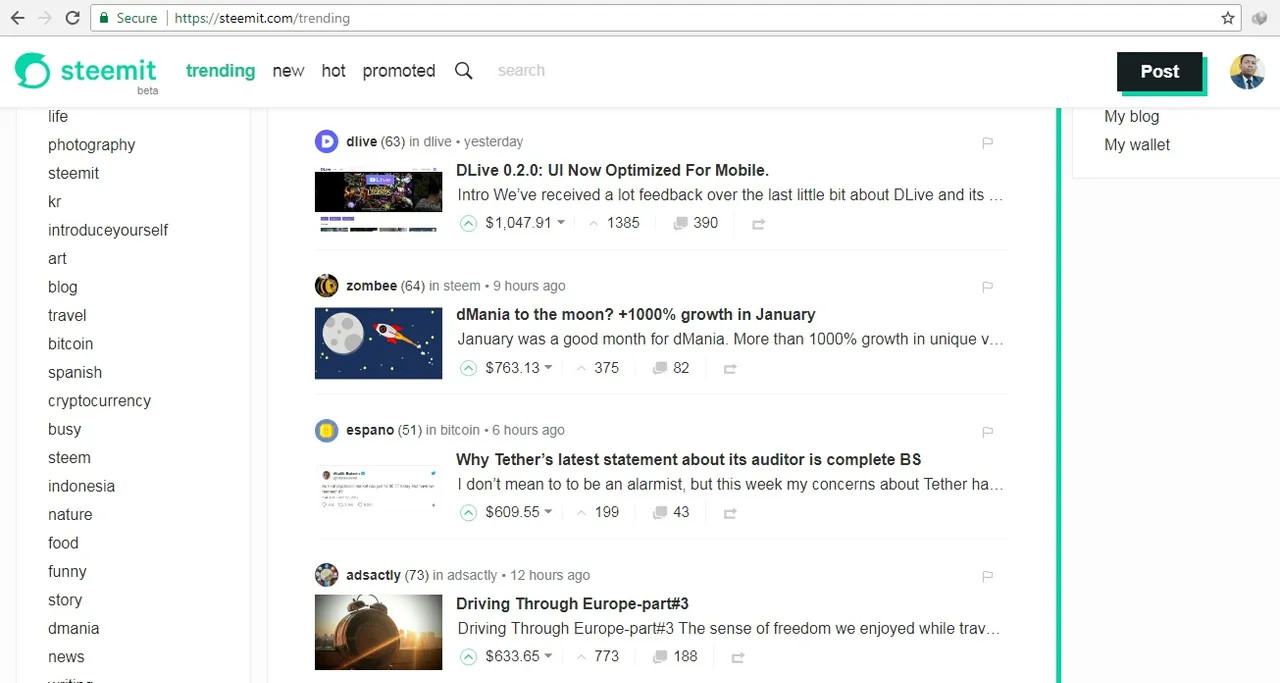Image resolution: width=1280 pixels, height=683 pixels.
Task: Flag the dlive post
Action: [987, 143]
